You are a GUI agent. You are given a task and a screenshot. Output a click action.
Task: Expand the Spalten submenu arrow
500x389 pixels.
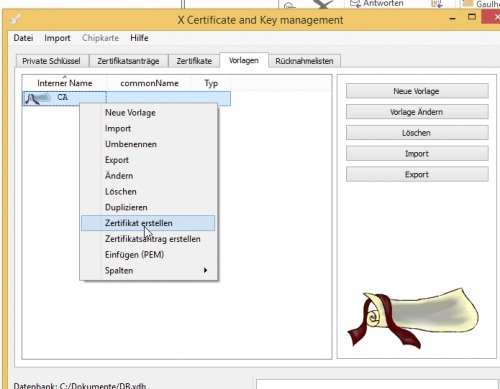(205, 270)
